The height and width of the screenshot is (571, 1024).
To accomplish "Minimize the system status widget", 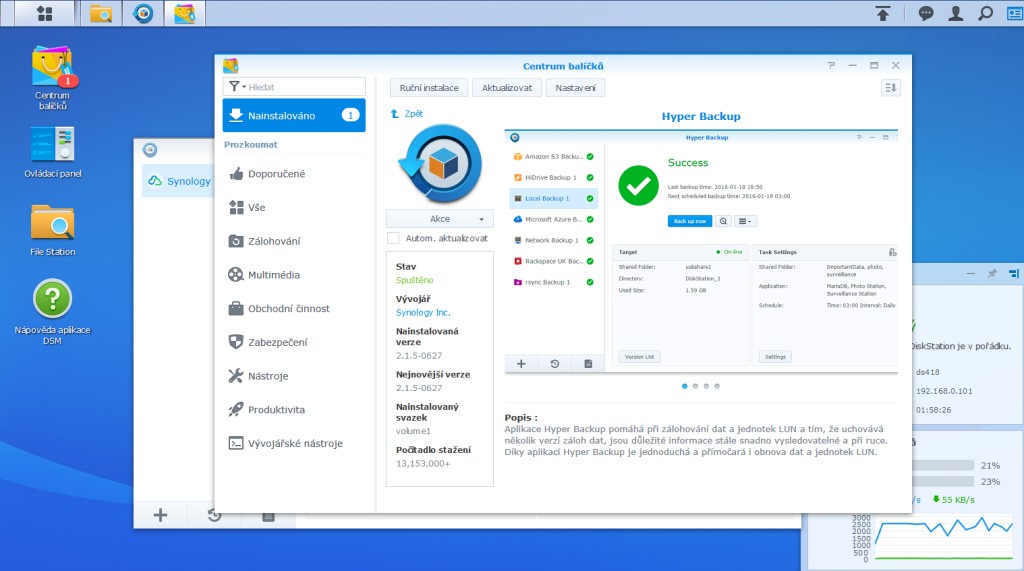I will (970, 274).
